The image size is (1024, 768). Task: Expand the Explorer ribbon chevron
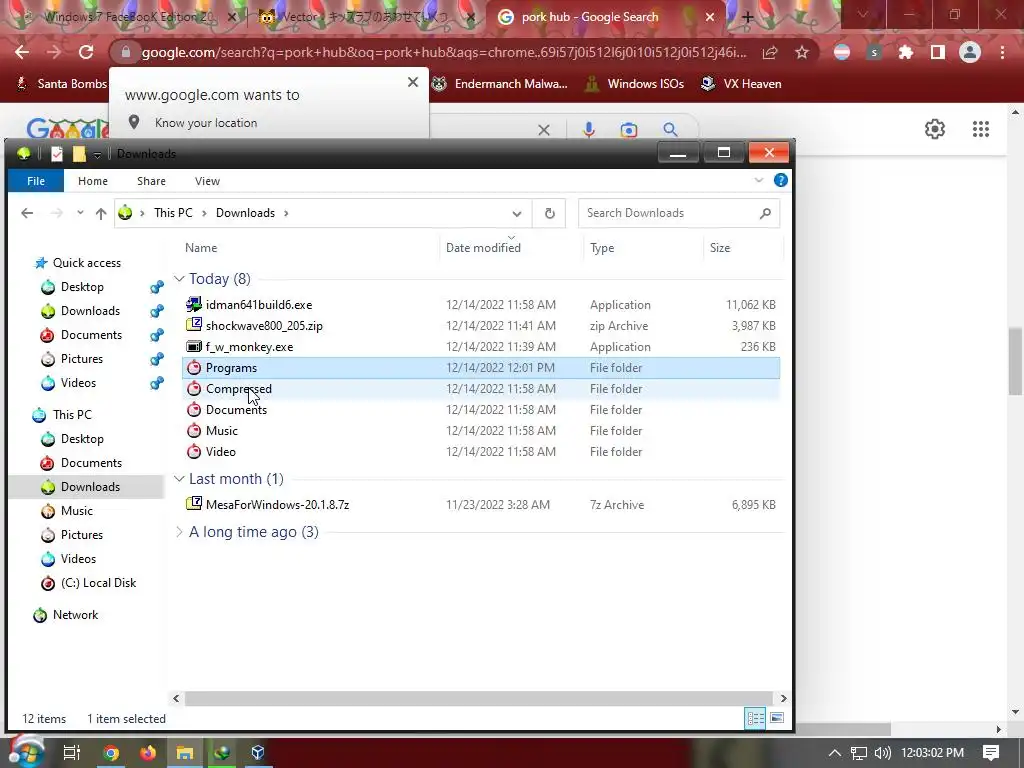(x=758, y=180)
